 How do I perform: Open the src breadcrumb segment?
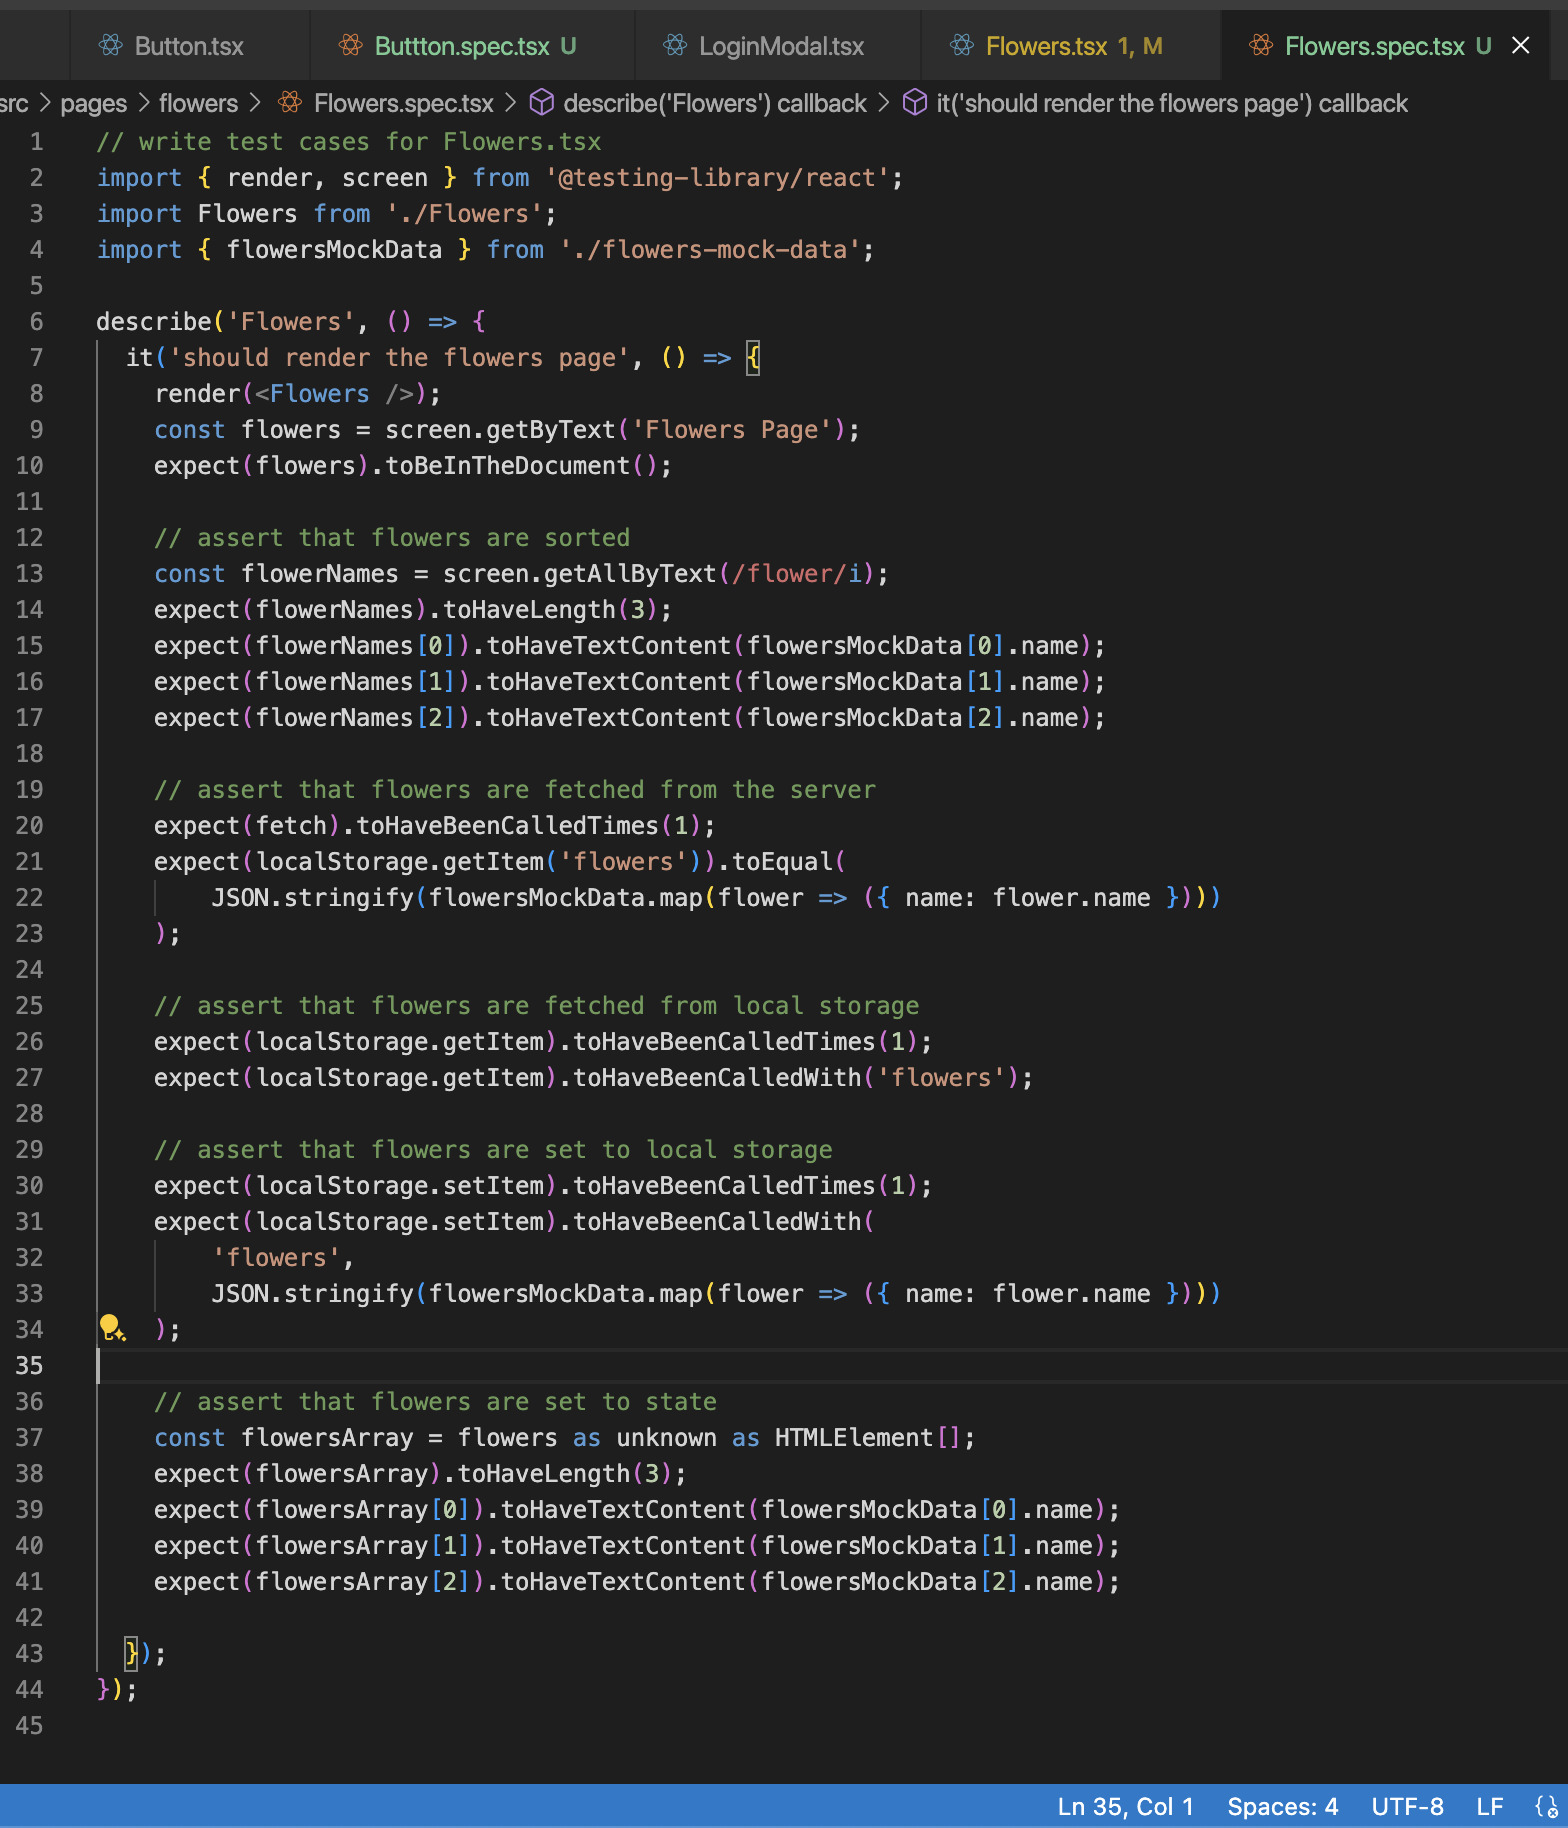click(x=14, y=103)
